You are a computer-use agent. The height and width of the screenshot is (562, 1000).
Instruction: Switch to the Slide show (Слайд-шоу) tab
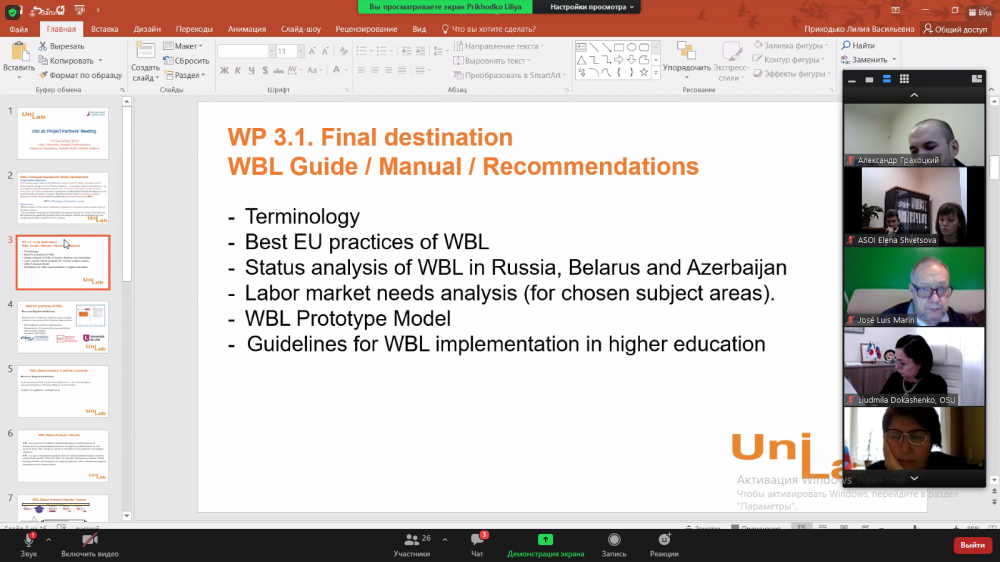pos(301,29)
